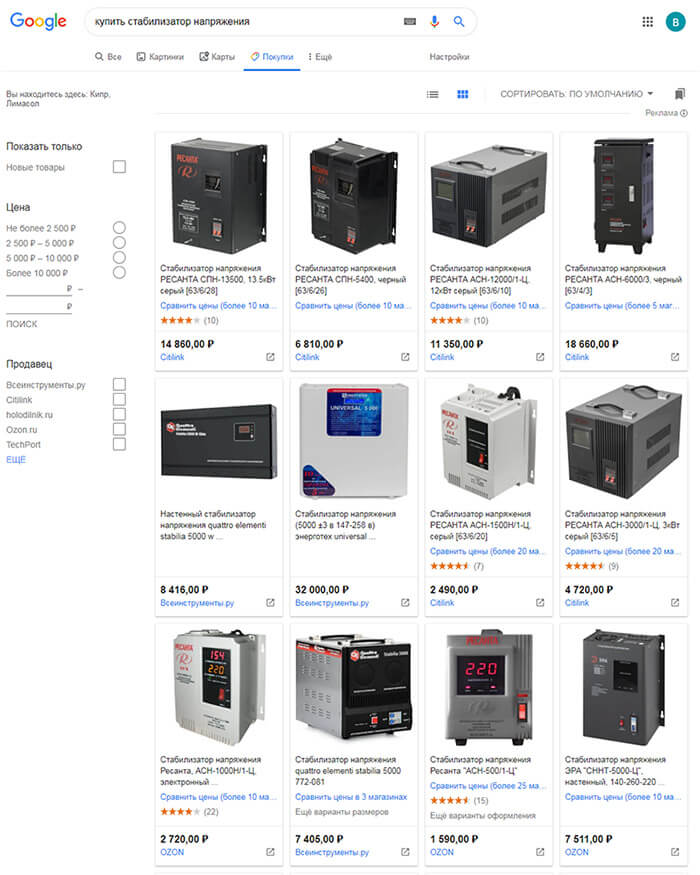Open the Google apps grid icon
Image resolution: width=700 pixels, height=875 pixels.
tap(648, 22)
